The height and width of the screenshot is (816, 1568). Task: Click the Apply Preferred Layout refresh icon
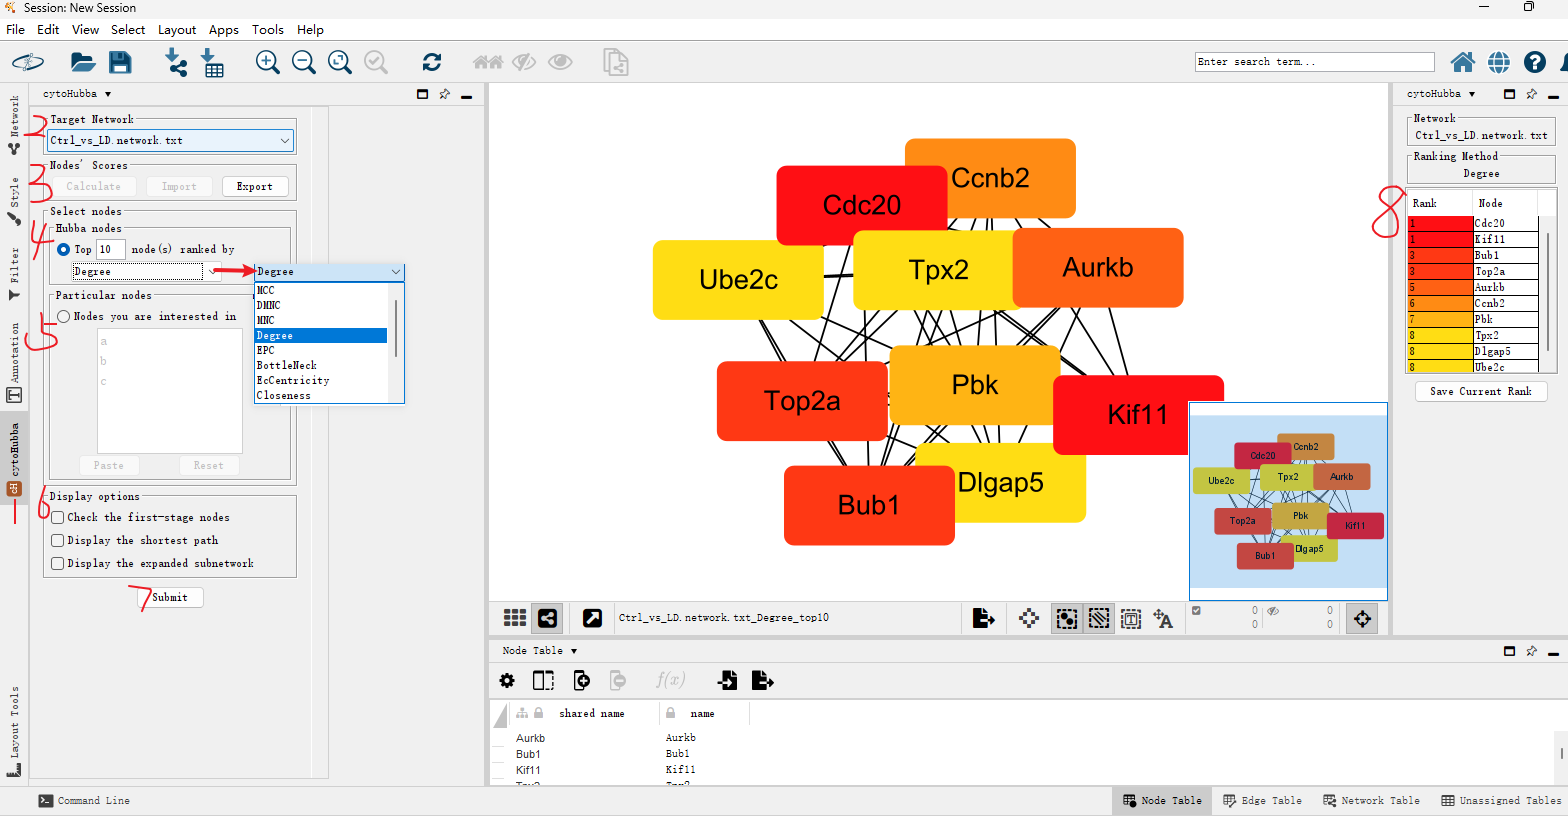(x=432, y=63)
